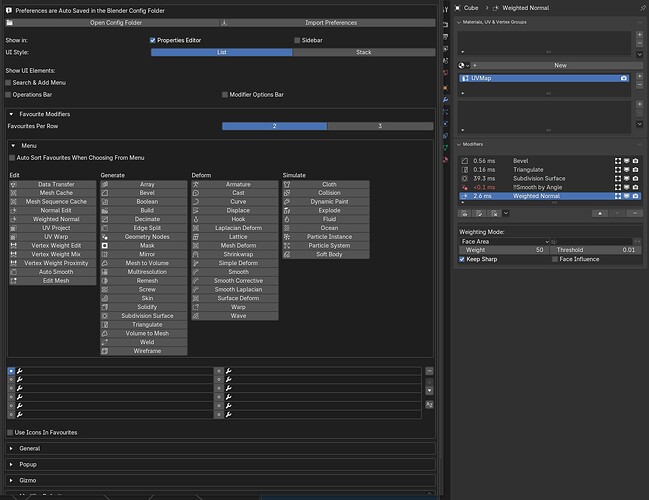Choose Array from Generate modifiers

(144, 185)
